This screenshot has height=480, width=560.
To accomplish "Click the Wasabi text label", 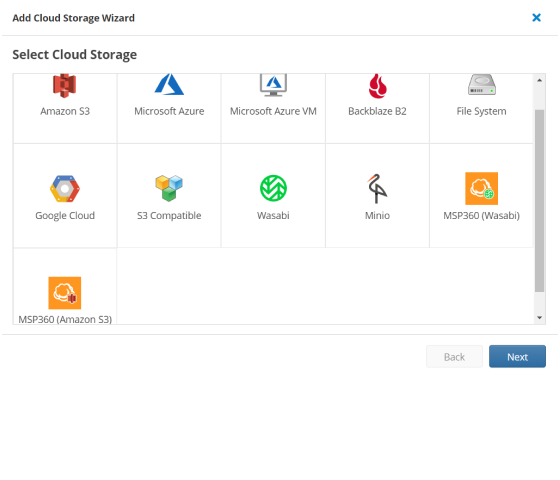I will pyautogui.click(x=273, y=216).
